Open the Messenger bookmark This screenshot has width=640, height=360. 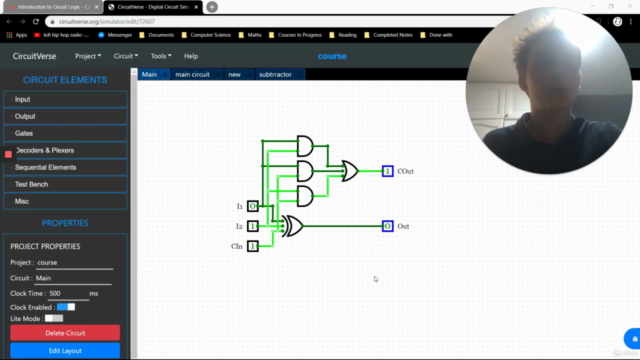(x=116, y=35)
